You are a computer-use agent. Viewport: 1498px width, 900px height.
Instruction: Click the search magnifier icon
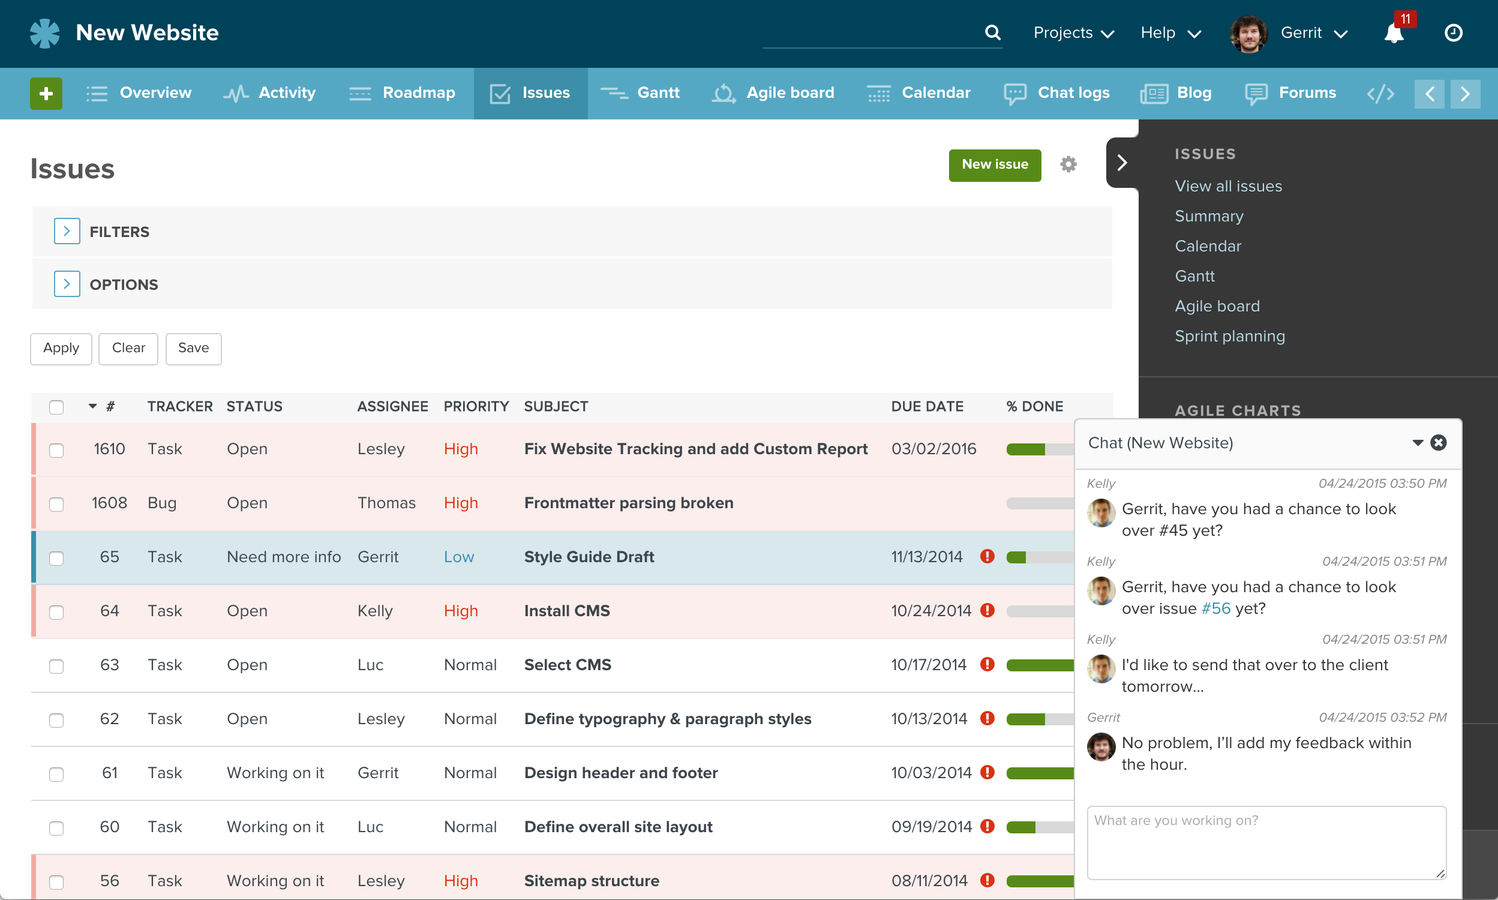click(992, 33)
